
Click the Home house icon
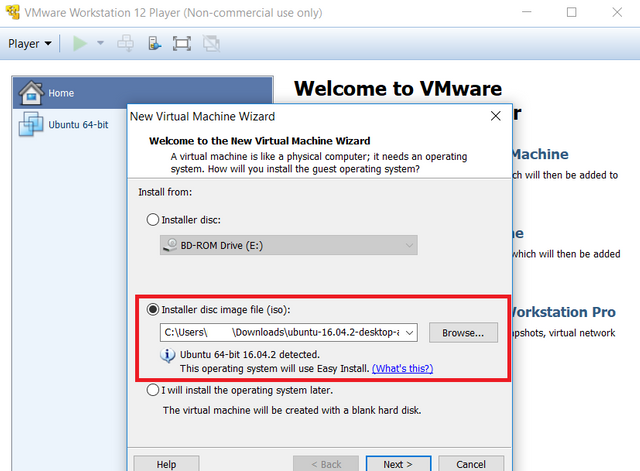(x=31, y=93)
